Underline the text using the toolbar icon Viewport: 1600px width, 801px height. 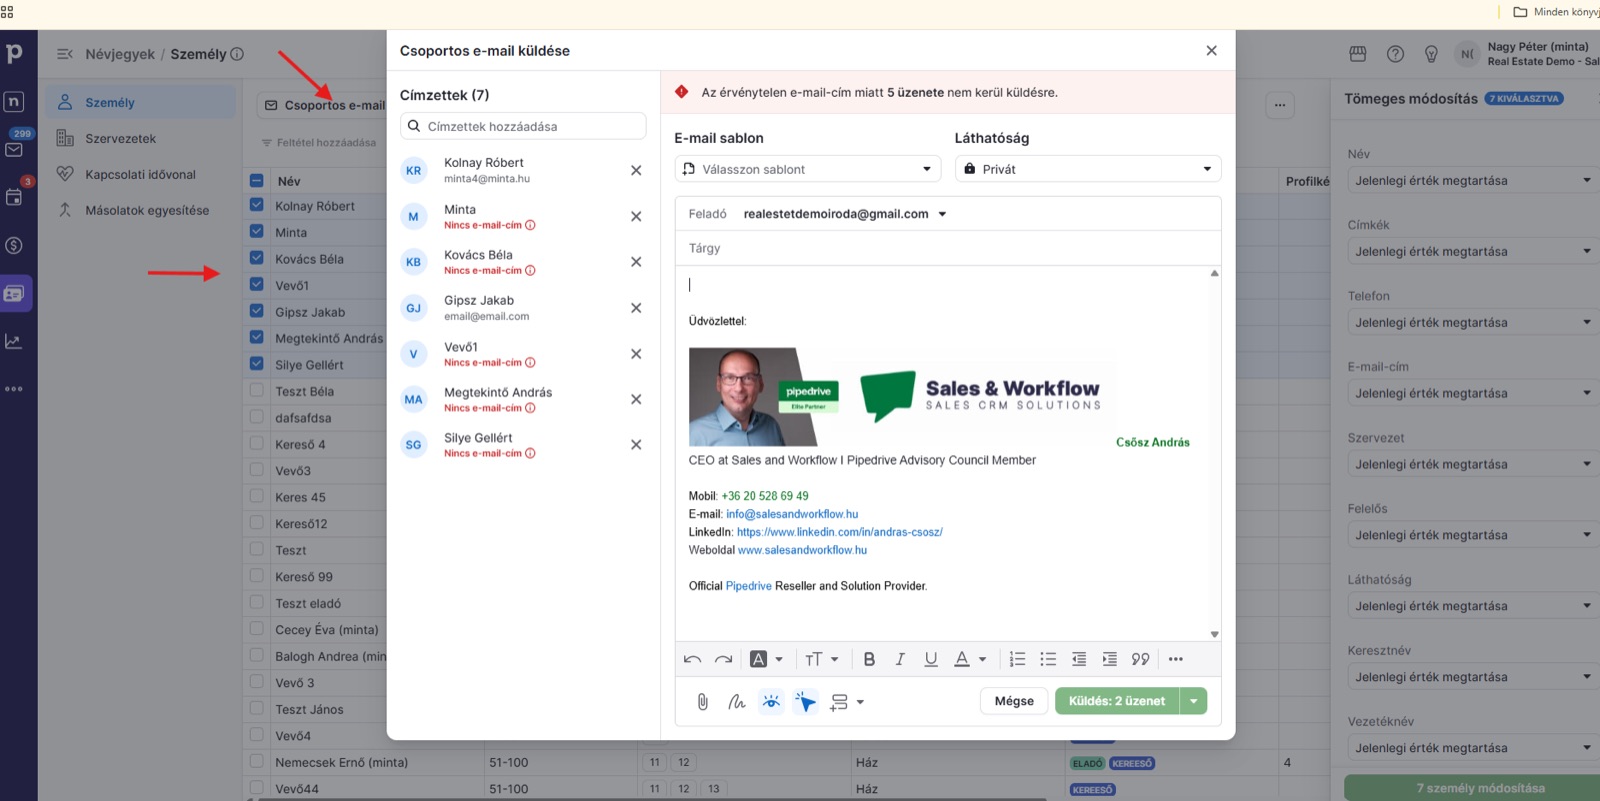[931, 659]
